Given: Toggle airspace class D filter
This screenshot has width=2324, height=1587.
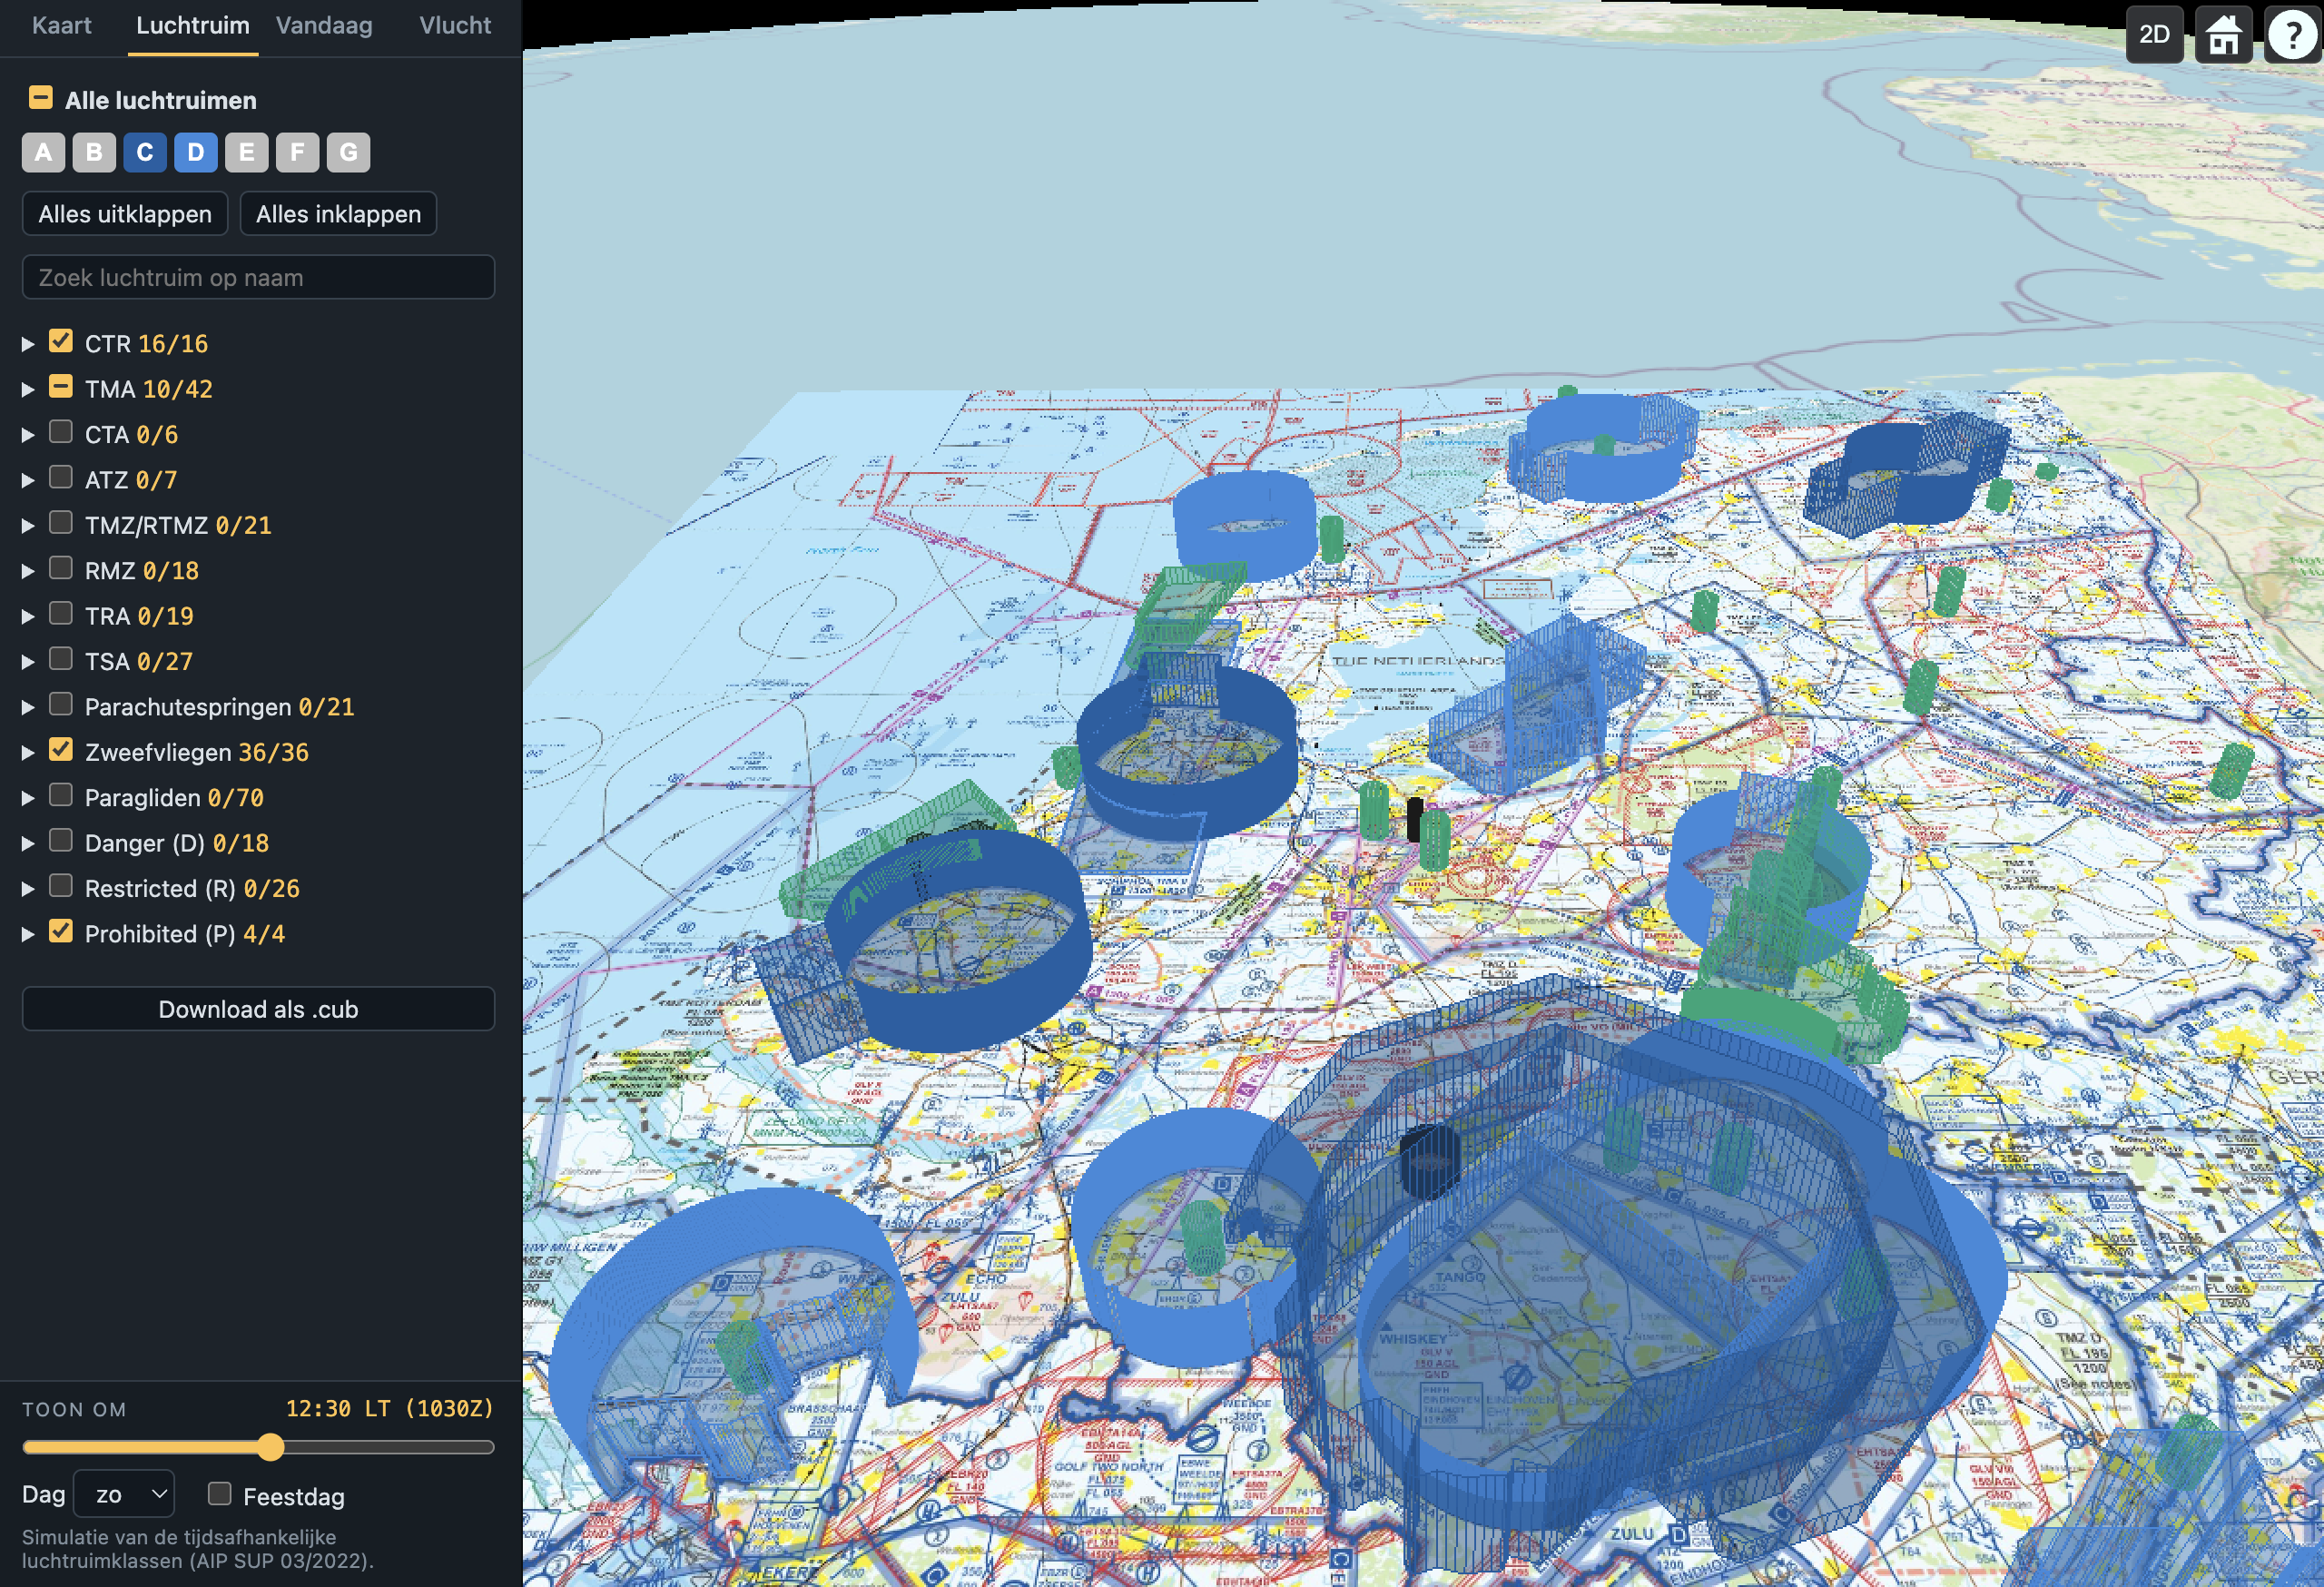Looking at the screenshot, I should coord(196,152).
